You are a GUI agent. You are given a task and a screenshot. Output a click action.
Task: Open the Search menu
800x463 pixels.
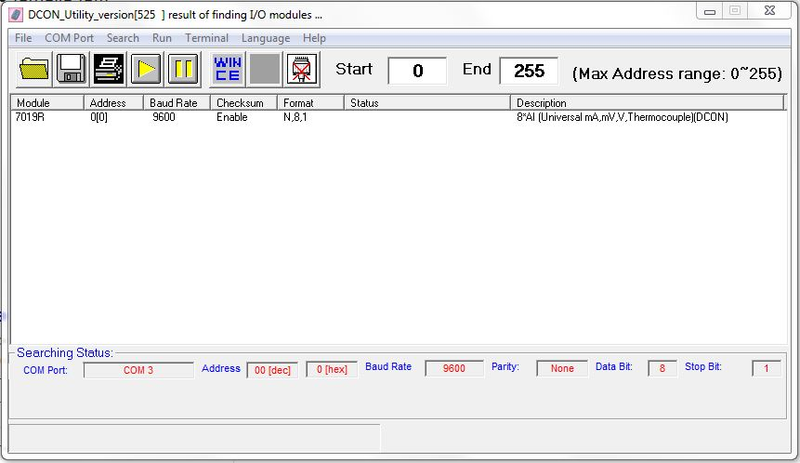123,38
